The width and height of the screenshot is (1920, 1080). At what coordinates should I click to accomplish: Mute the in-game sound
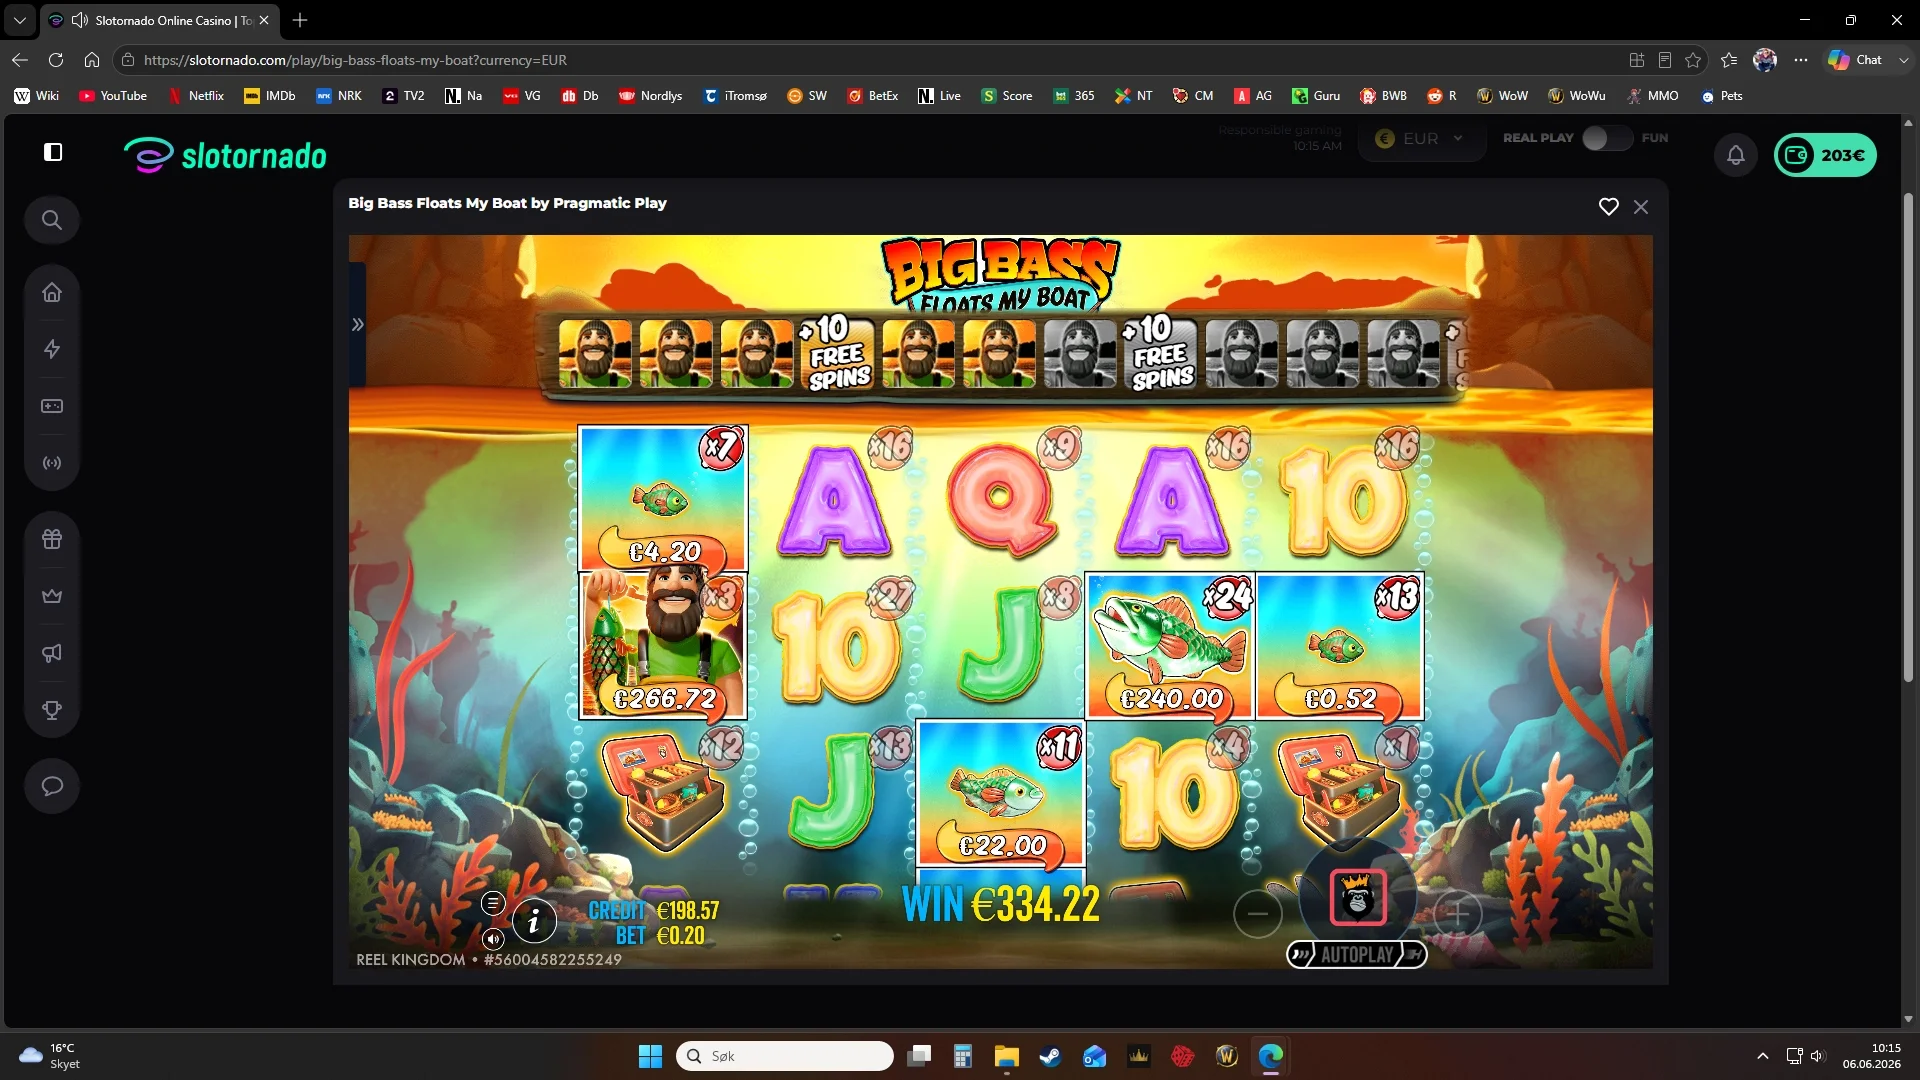492,939
